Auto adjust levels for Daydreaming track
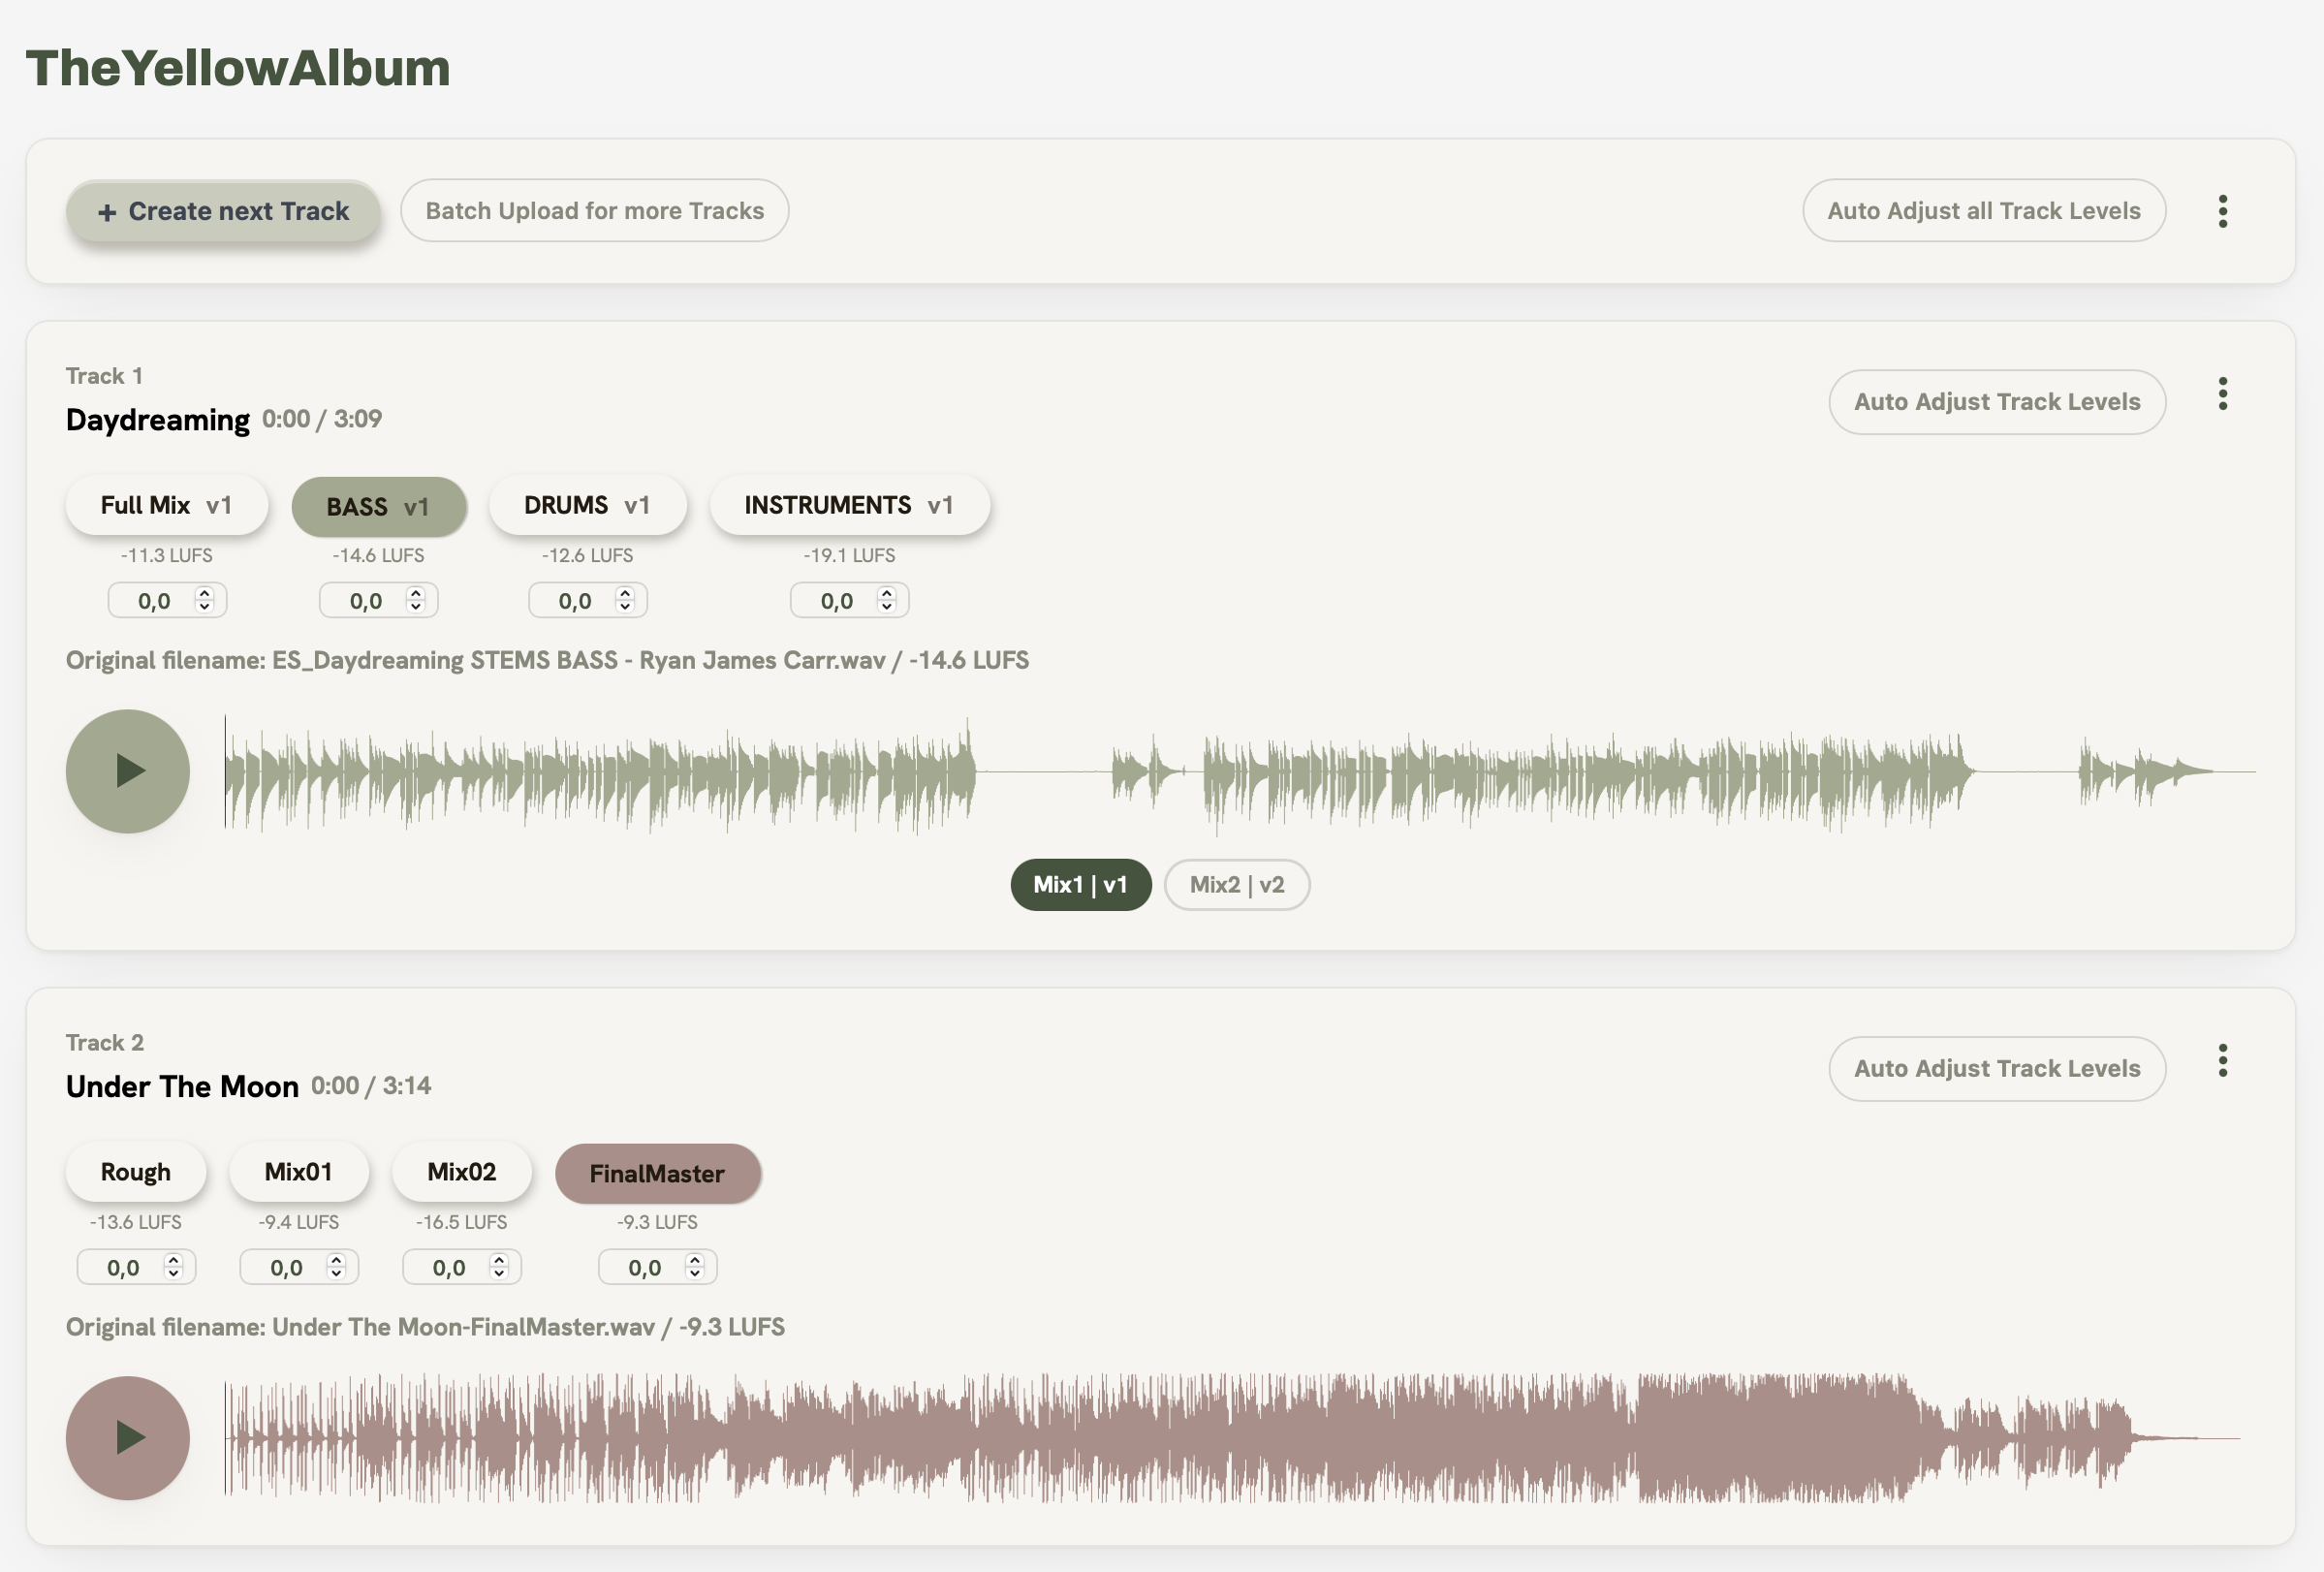Viewport: 2324px width, 1572px height. [x=1997, y=402]
